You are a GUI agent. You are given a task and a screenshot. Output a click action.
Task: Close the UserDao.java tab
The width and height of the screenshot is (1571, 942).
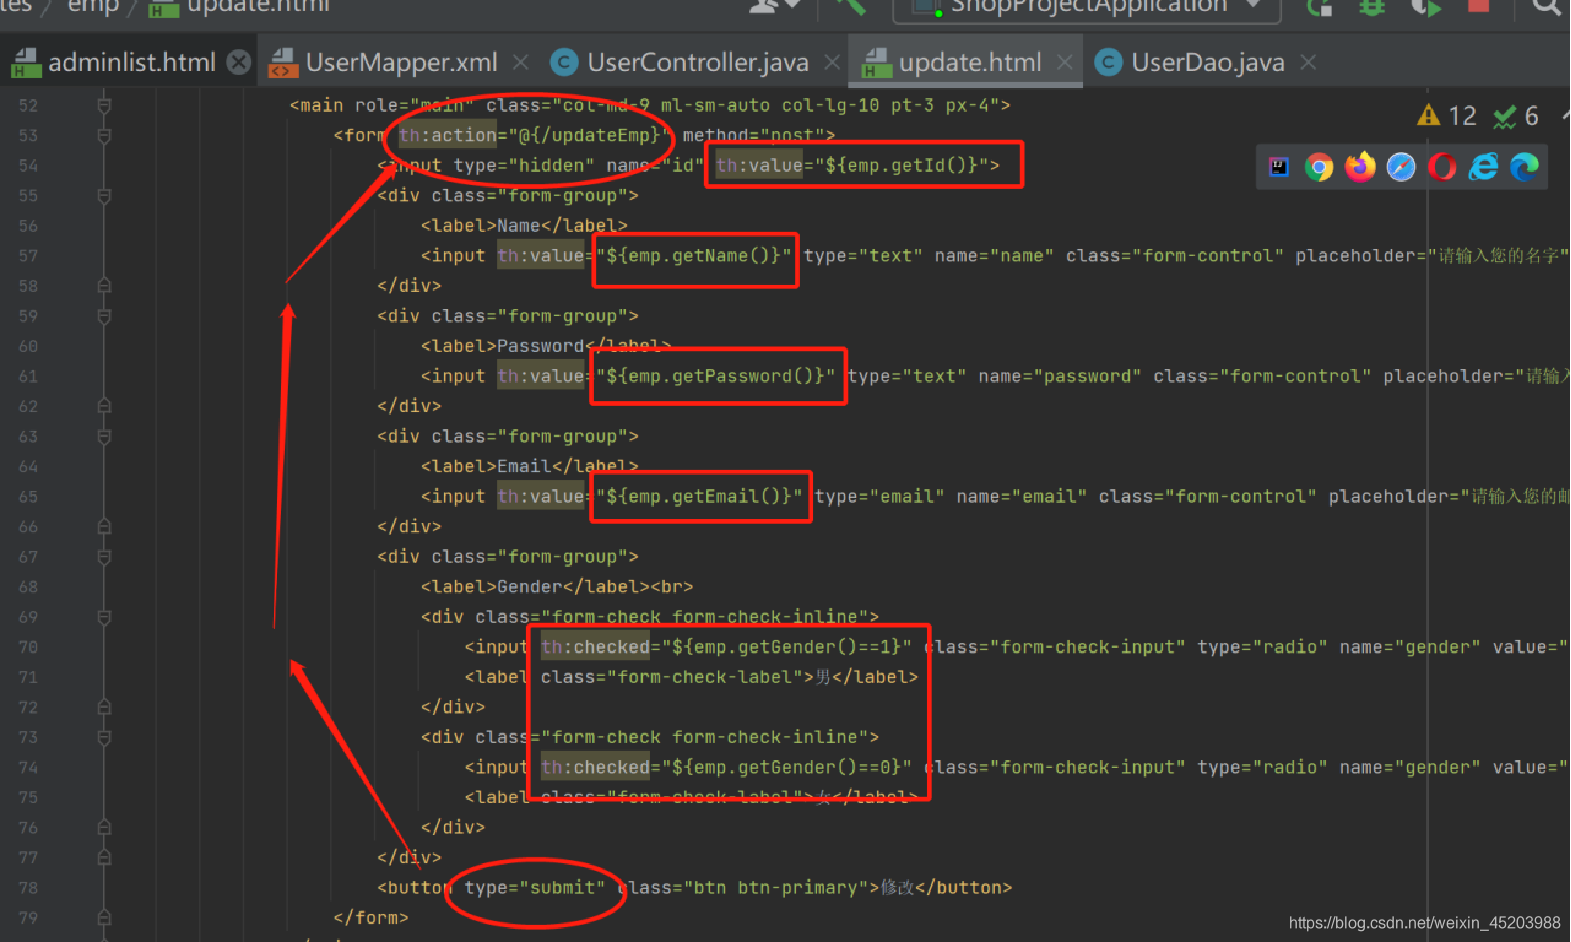(1308, 62)
